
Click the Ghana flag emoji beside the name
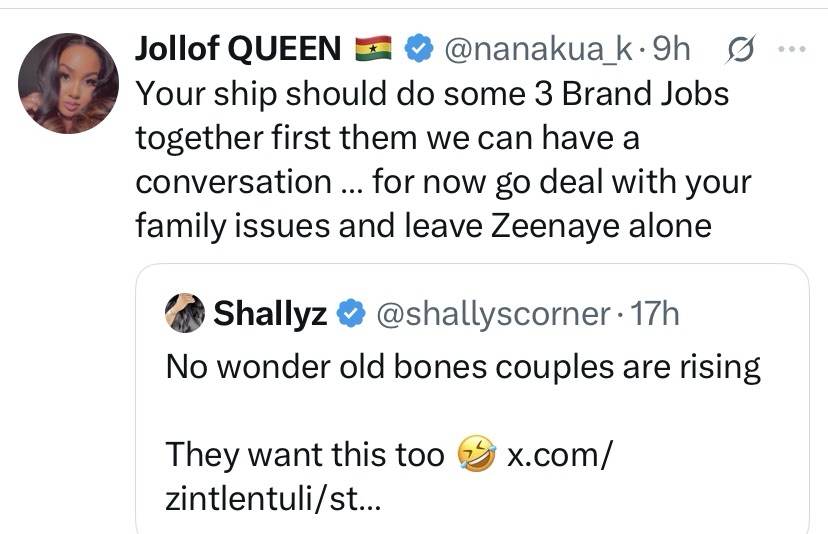[373, 49]
